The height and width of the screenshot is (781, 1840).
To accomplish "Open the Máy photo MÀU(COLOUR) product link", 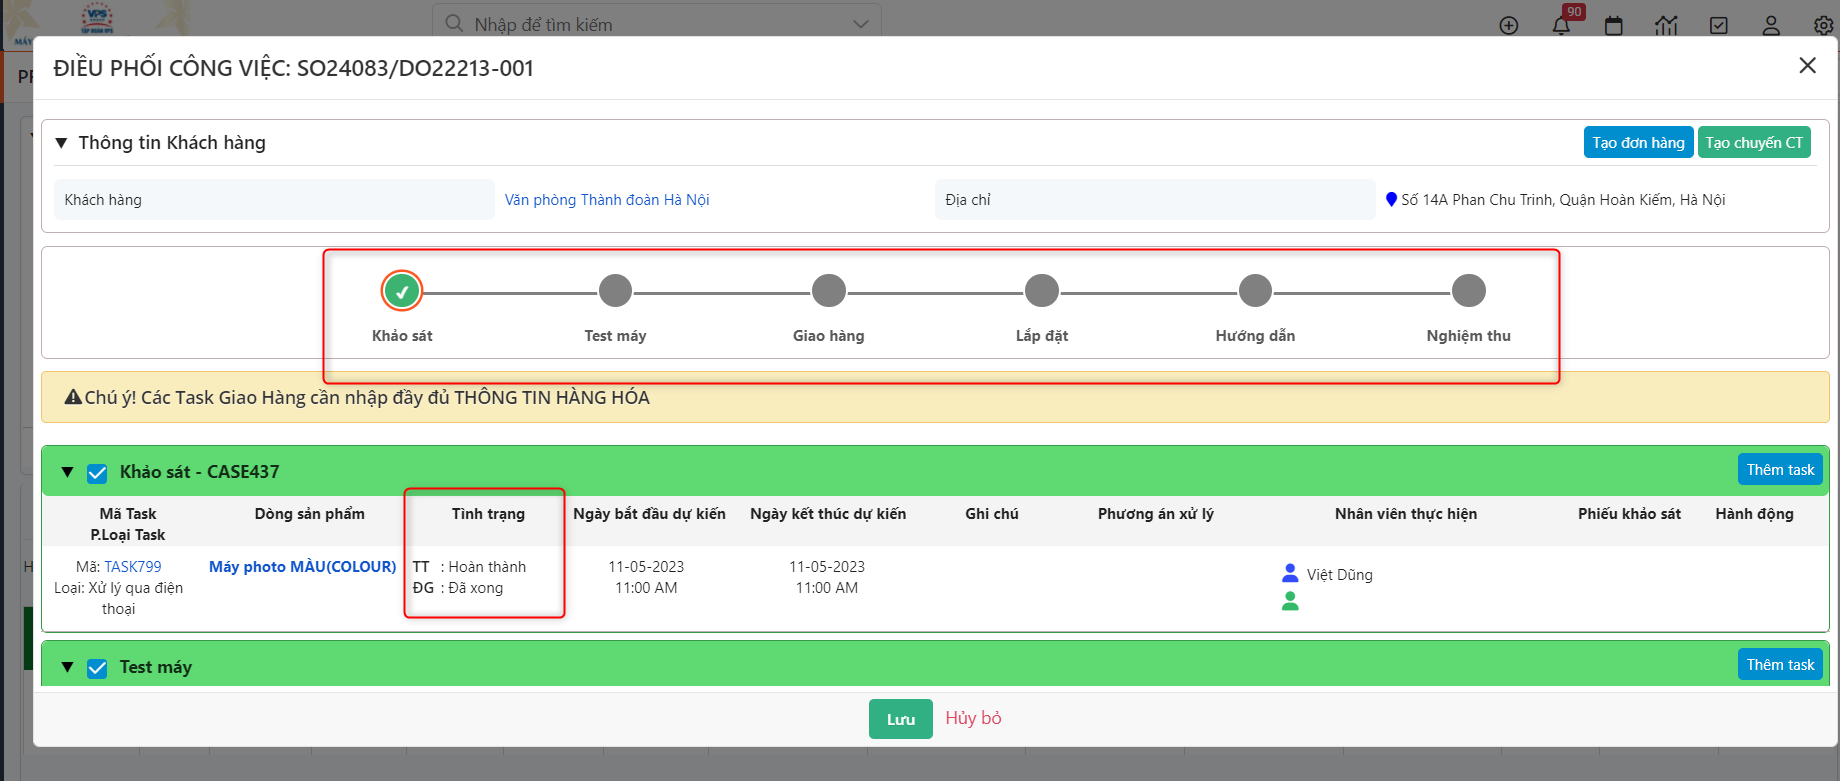I will pyautogui.click(x=302, y=566).
